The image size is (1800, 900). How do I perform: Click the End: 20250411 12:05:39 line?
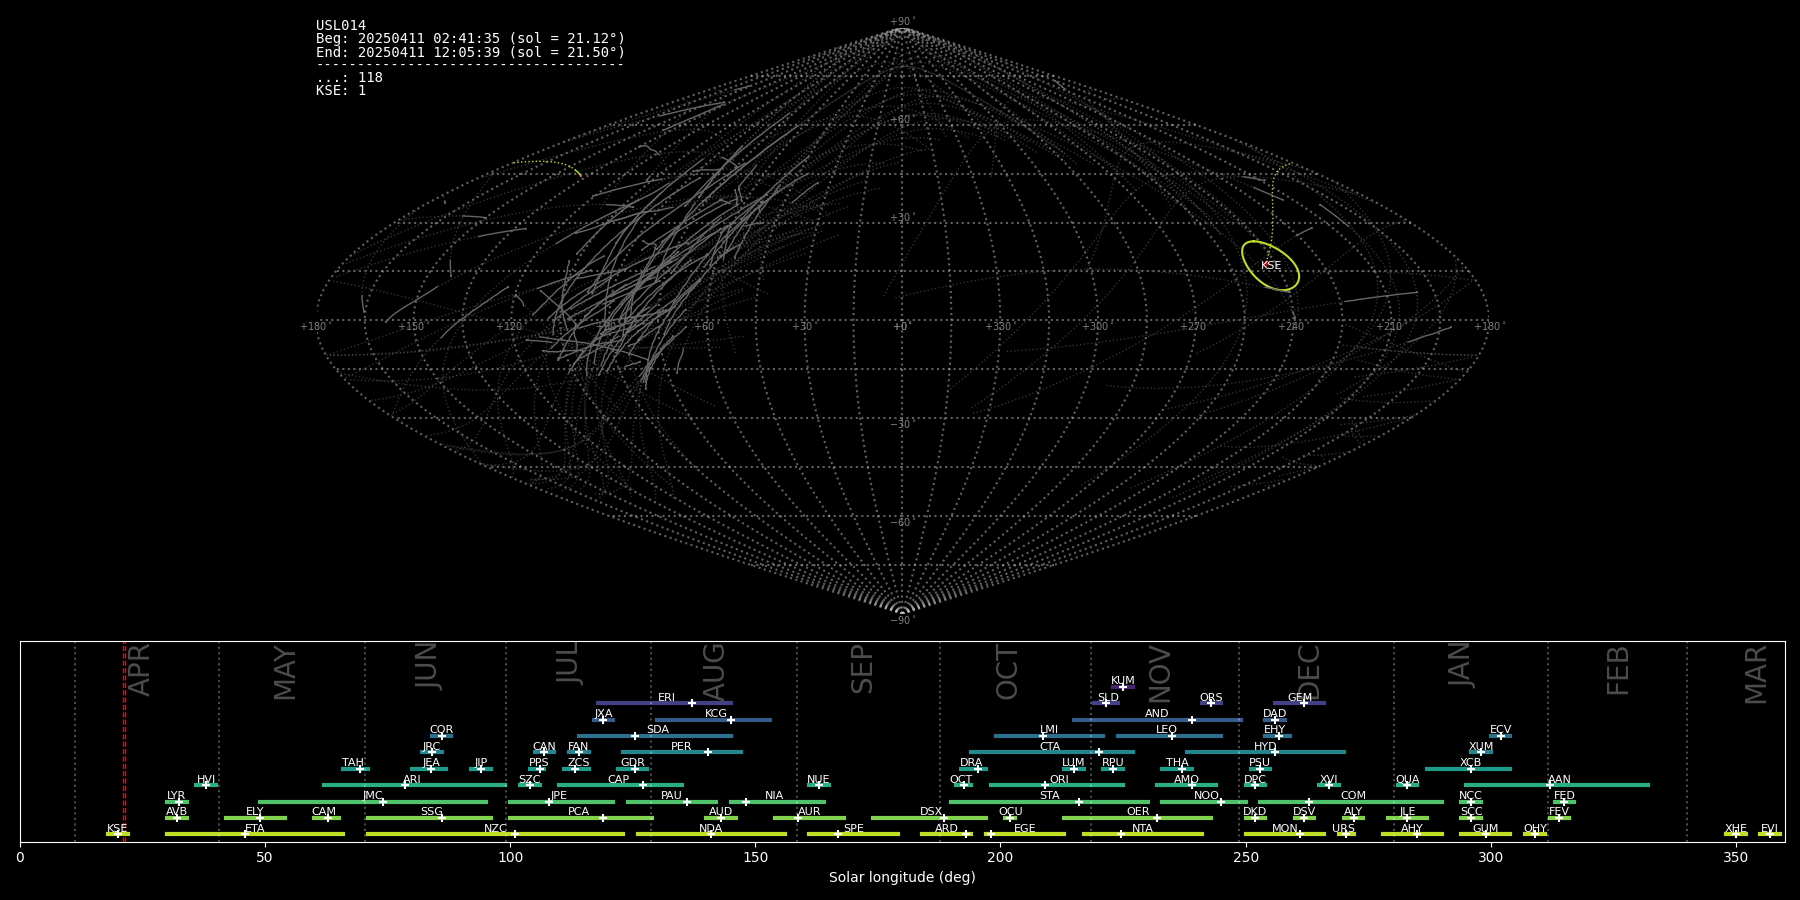470,52
